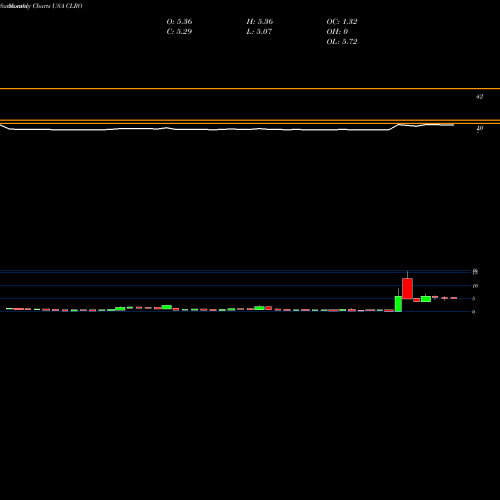Click the '42' indicator axis label
This screenshot has width=500, height=500.
tap(479, 97)
